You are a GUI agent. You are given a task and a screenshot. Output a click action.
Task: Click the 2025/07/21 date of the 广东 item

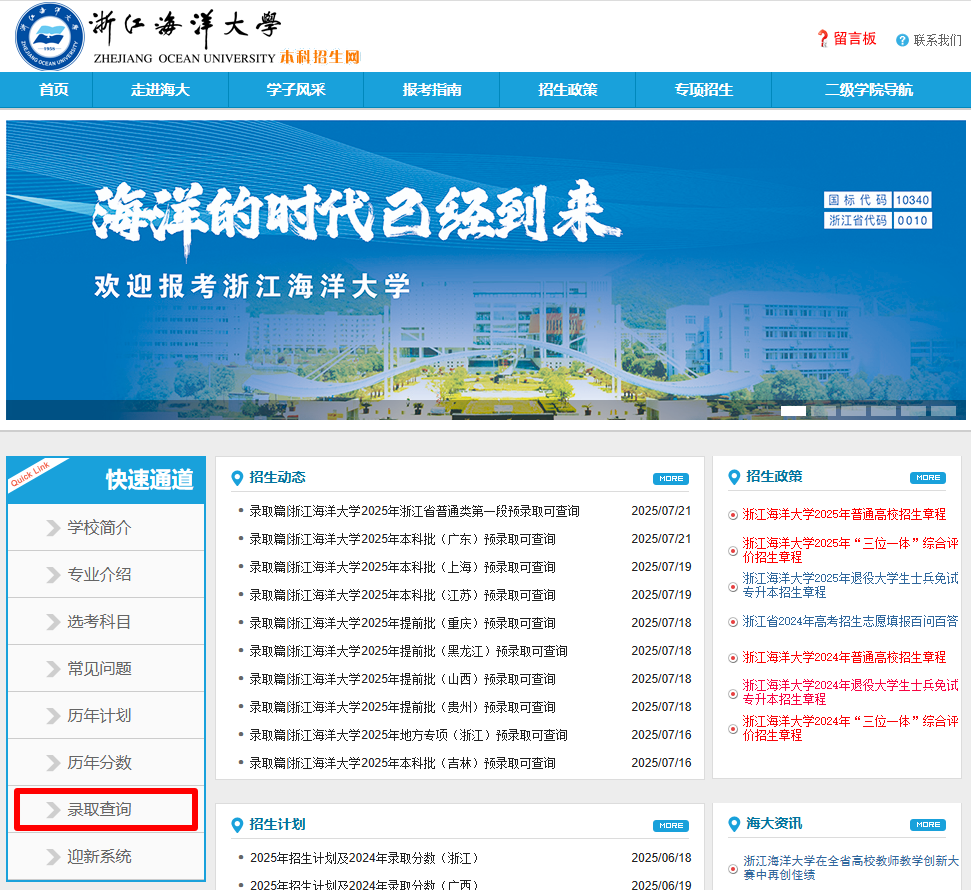point(661,539)
